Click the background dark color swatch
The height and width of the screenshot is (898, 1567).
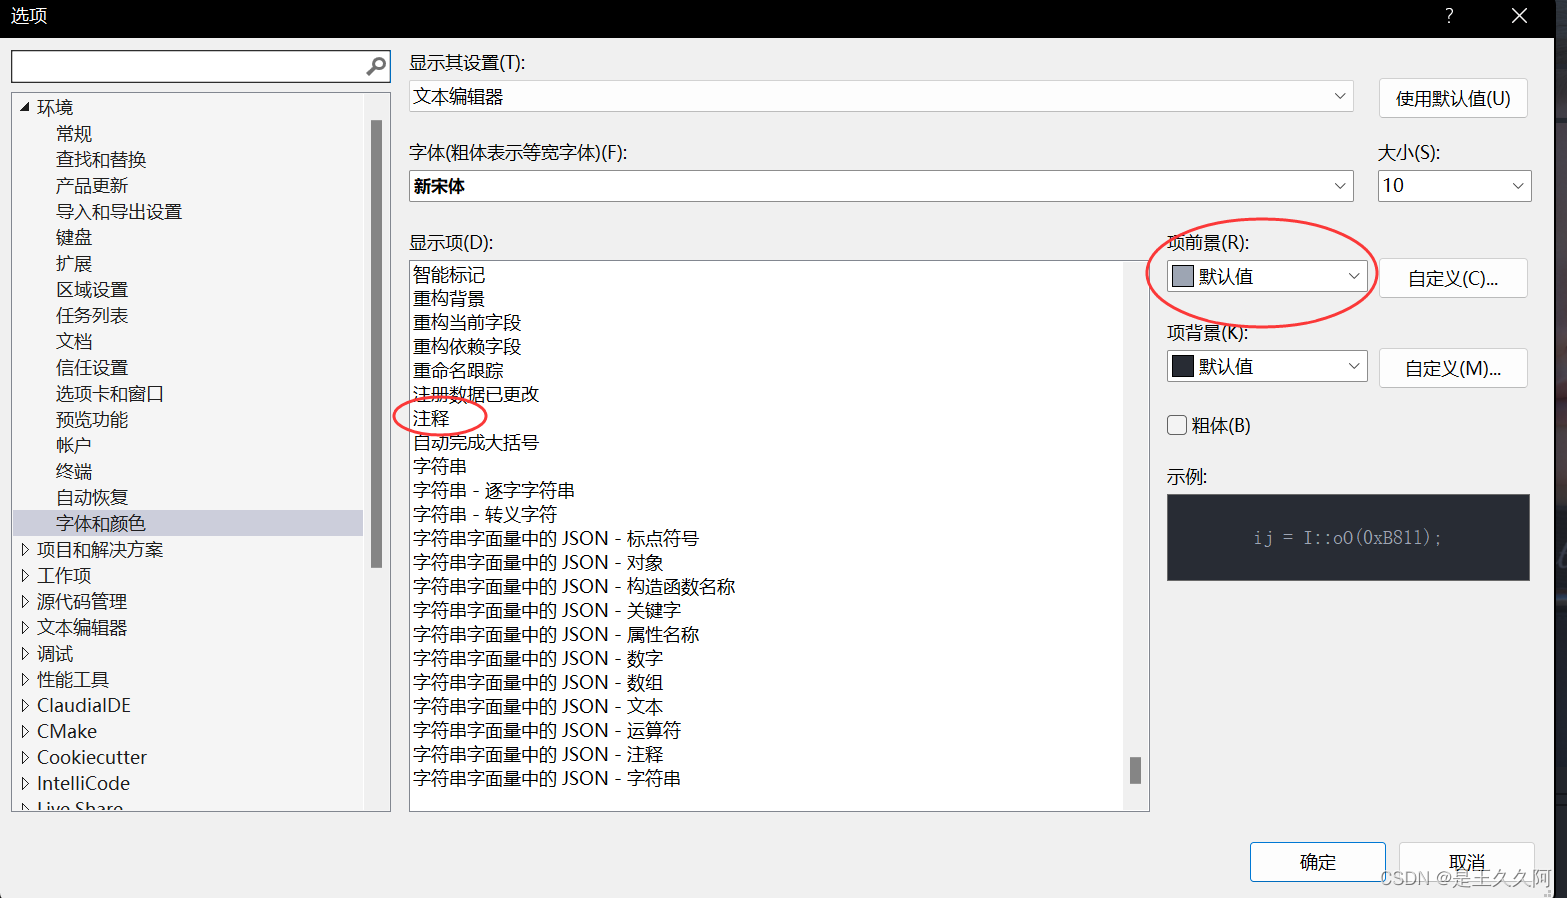pos(1183,366)
